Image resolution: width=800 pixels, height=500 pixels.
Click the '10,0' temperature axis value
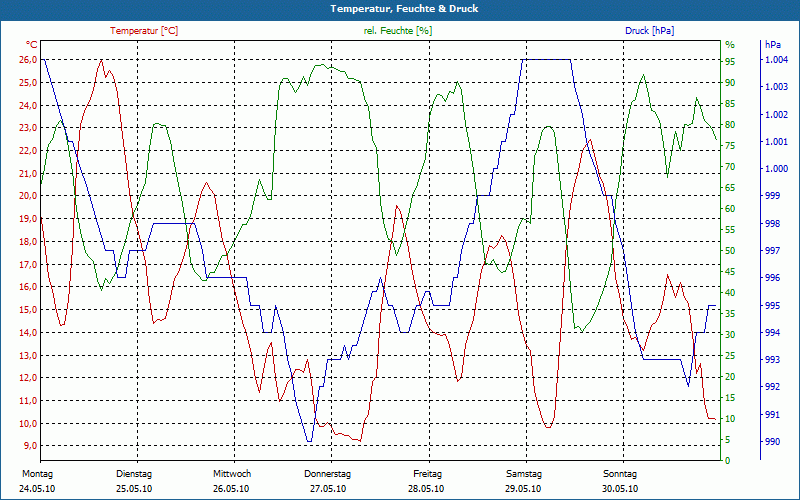coord(28,424)
